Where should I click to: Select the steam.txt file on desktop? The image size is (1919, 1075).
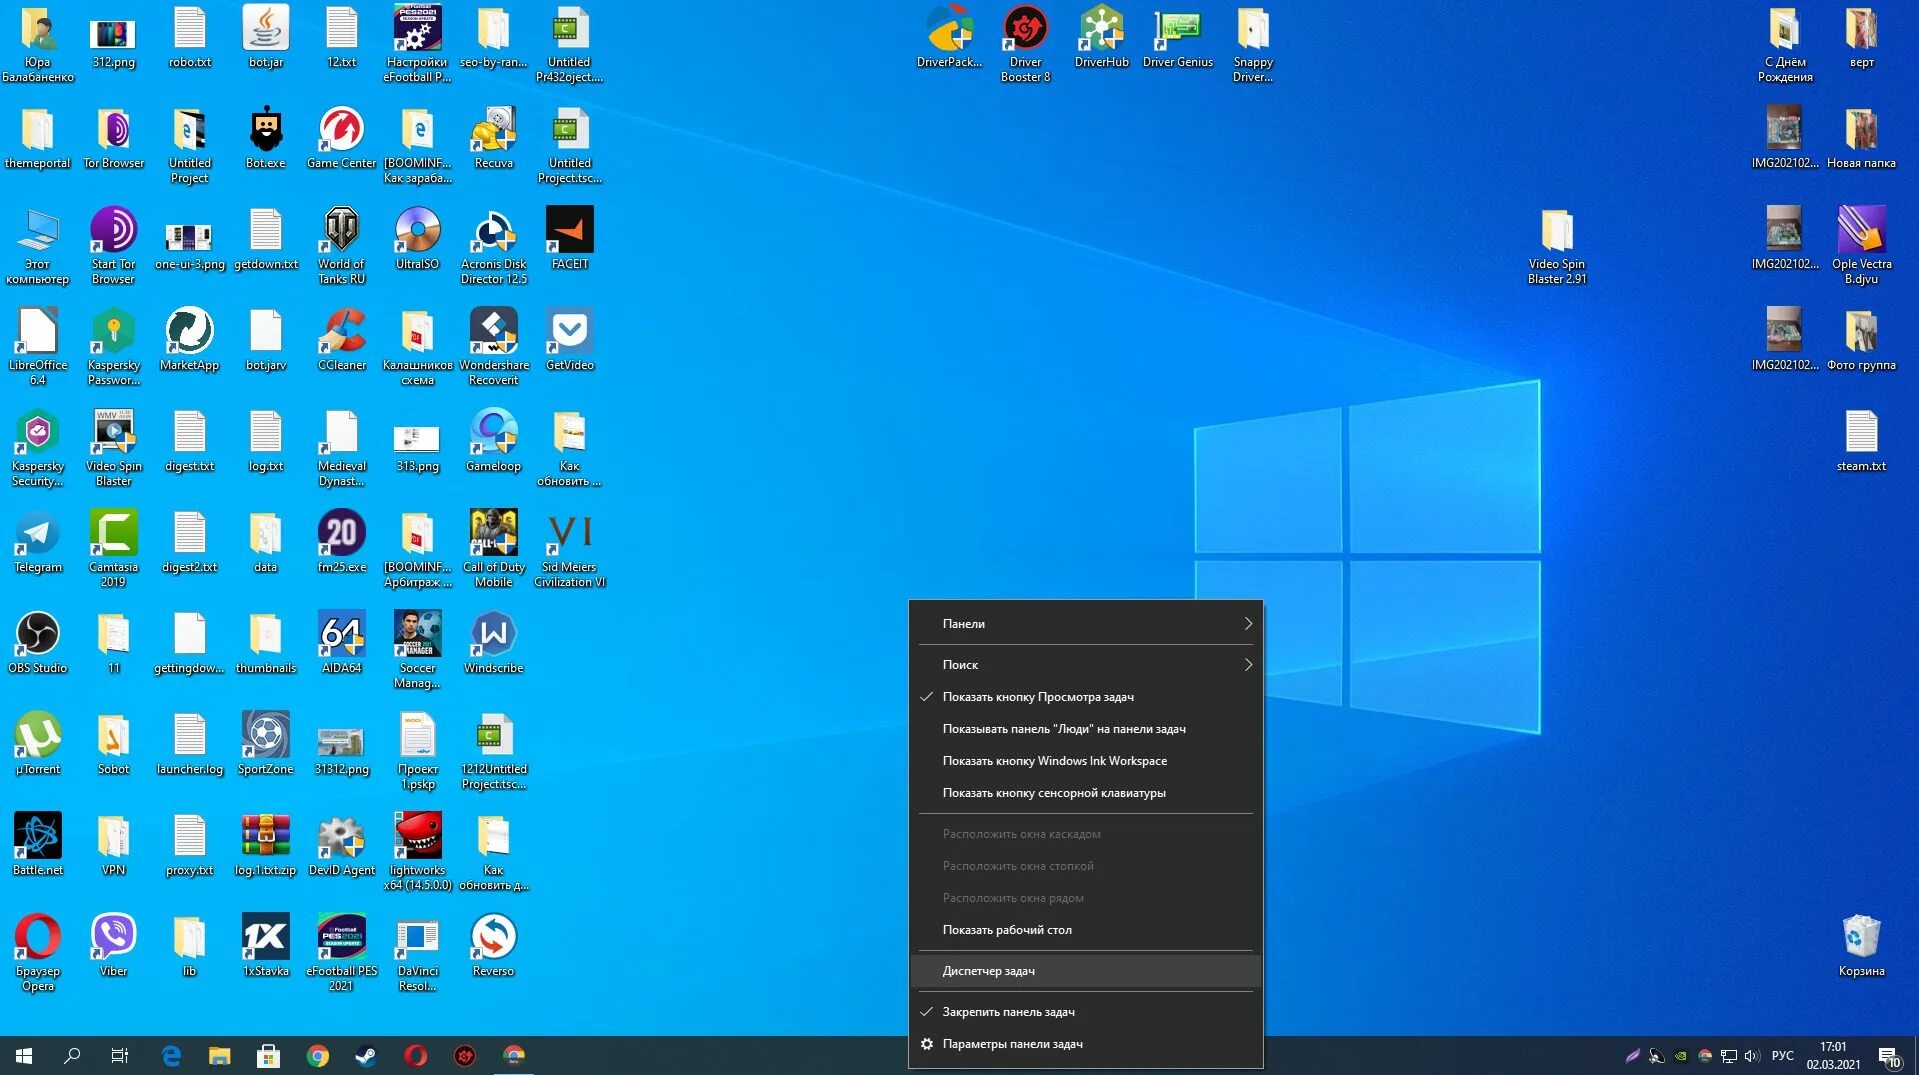pos(1861,441)
